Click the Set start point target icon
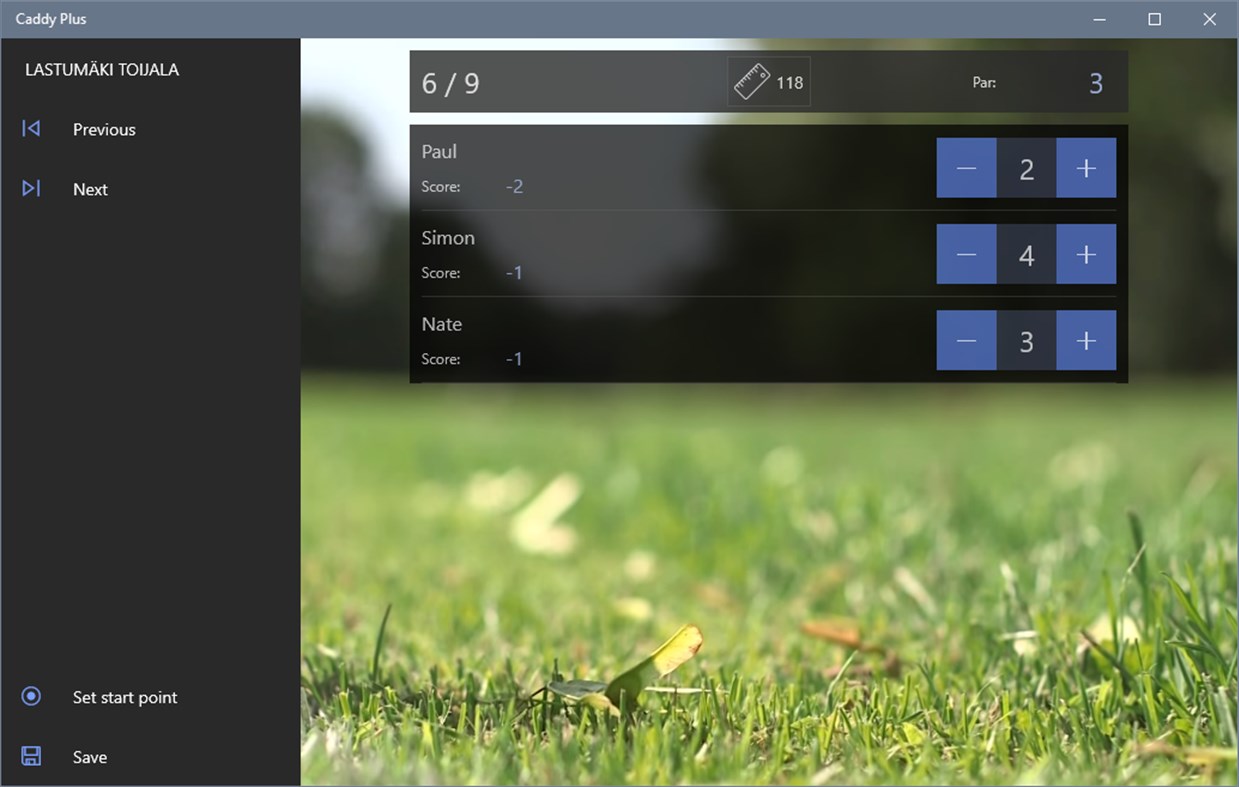The image size is (1239, 787). click(31, 696)
